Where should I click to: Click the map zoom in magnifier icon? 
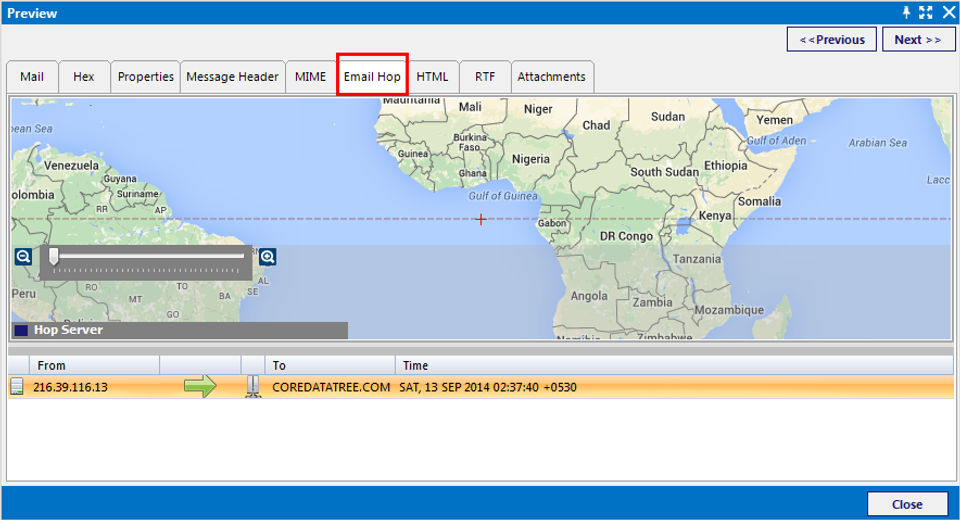click(x=267, y=256)
